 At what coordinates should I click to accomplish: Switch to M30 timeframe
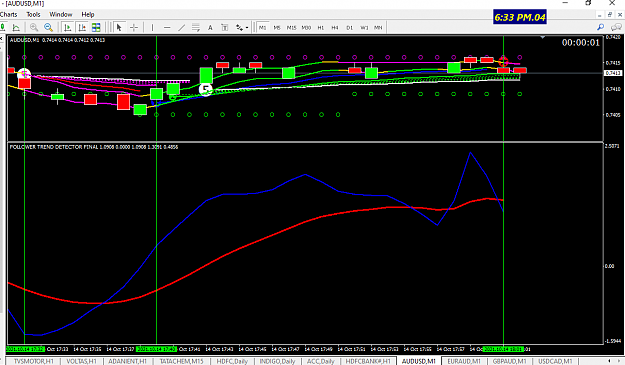point(306,27)
